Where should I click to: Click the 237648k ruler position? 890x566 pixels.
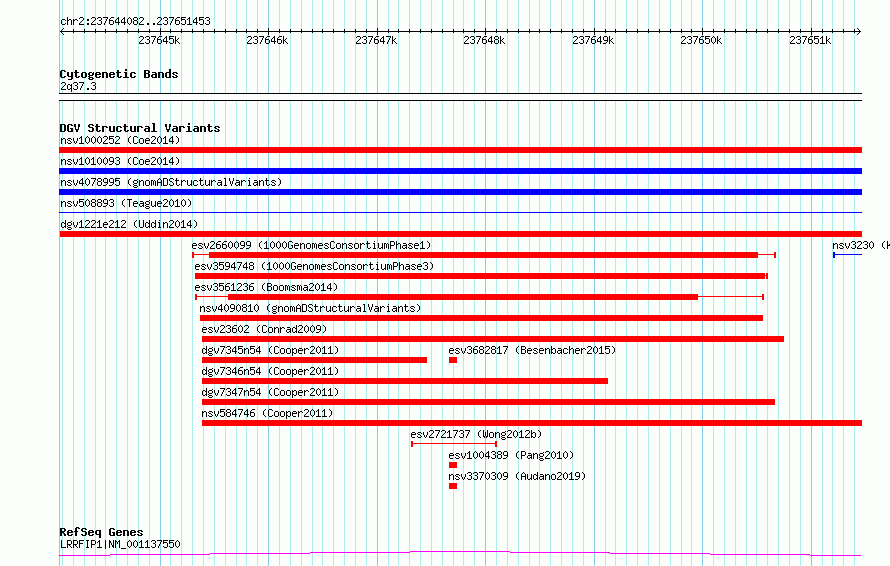click(x=484, y=40)
